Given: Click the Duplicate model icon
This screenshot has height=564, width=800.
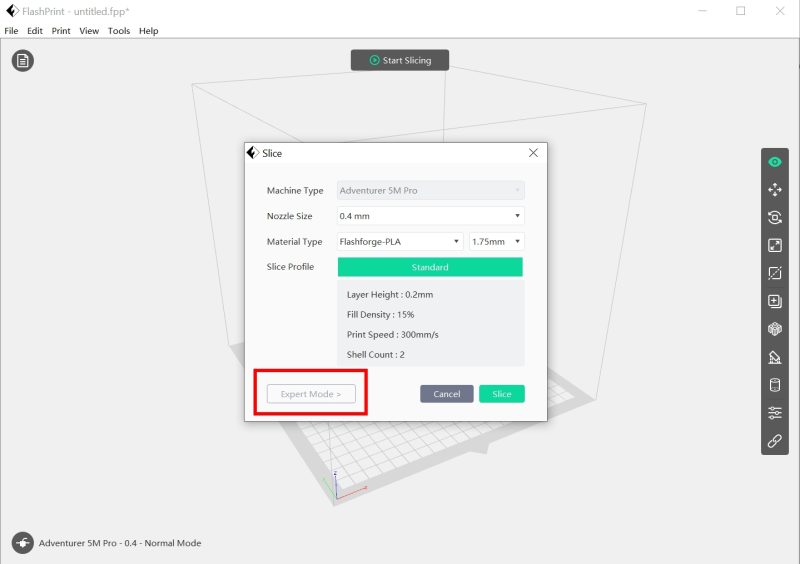Looking at the screenshot, I should click(774, 301).
